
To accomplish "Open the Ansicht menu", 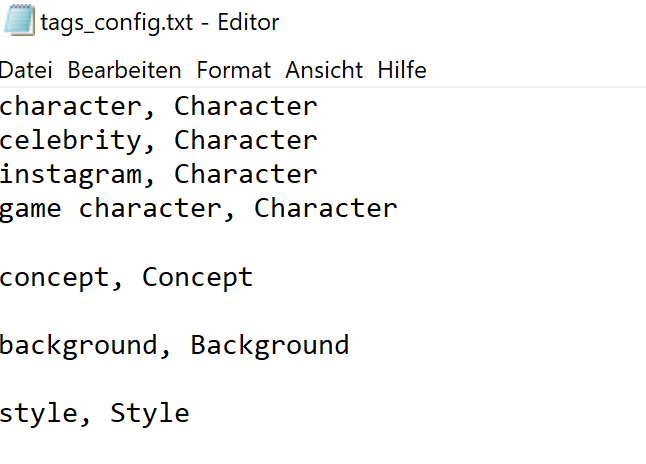I will tap(324, 70).
